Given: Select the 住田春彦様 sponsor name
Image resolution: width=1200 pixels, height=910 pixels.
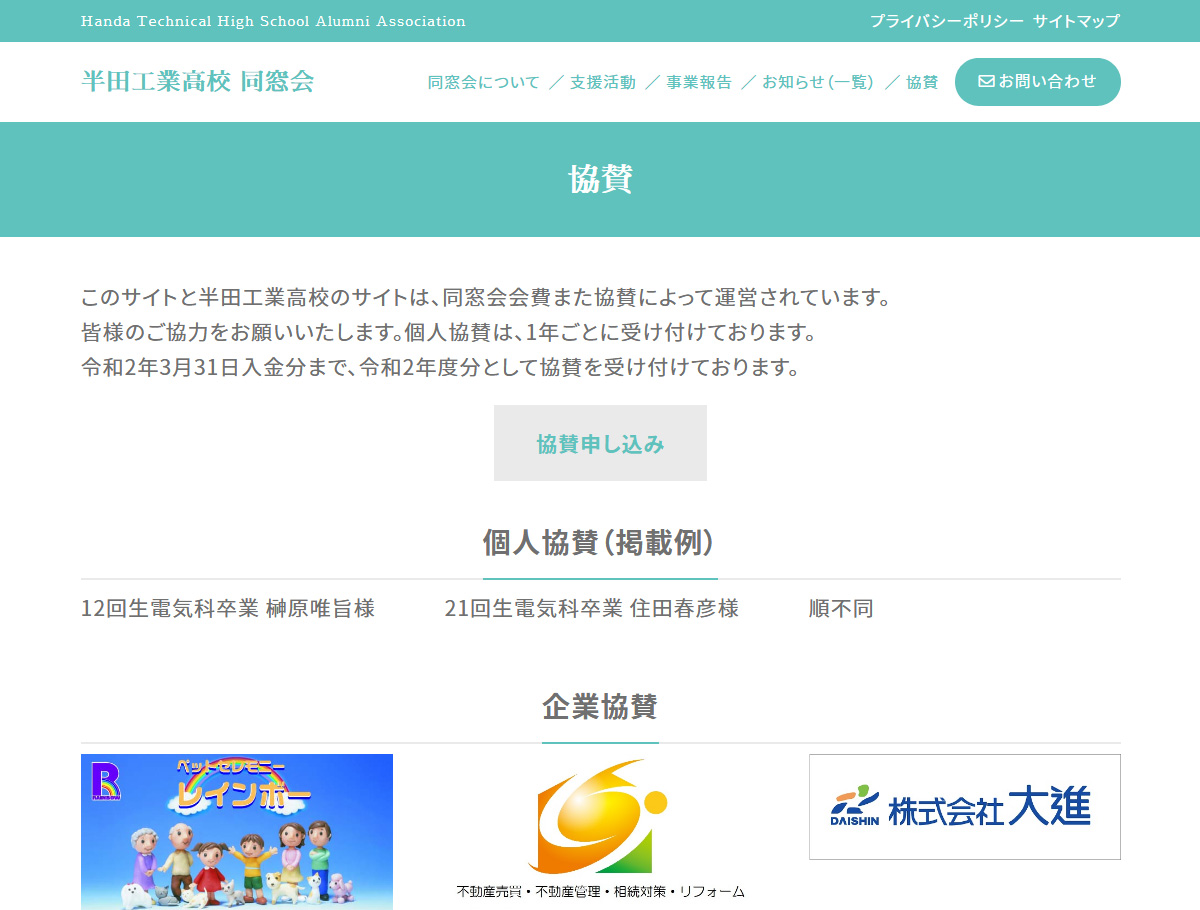Looking at the screenshot, I should pos(684,608).
